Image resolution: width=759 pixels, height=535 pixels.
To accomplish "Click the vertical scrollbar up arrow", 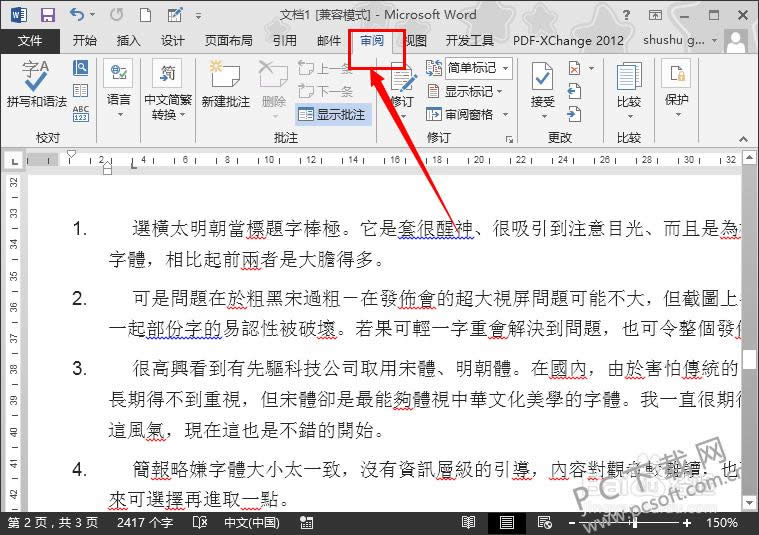I will [x=749, y=157].
